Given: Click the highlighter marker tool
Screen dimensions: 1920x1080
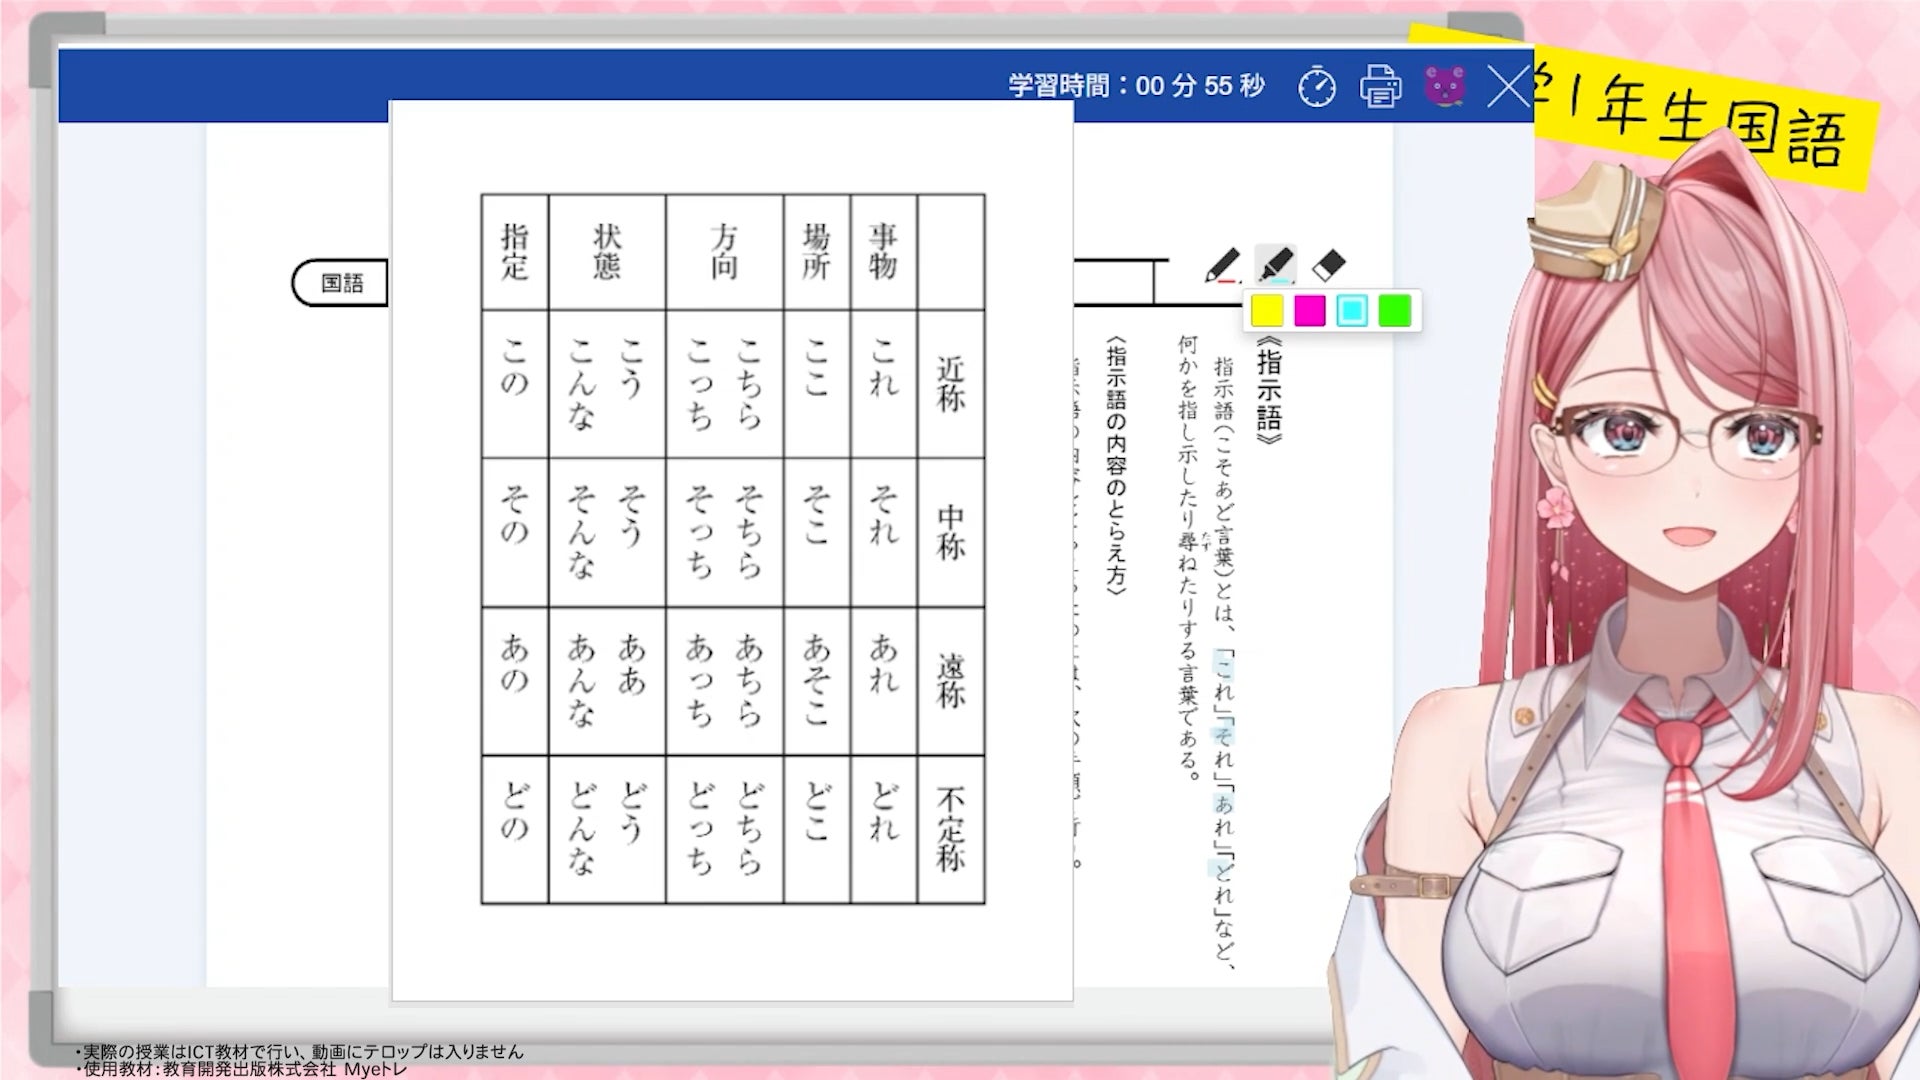Looking at the screenshot, I should tap(1275, 266).
